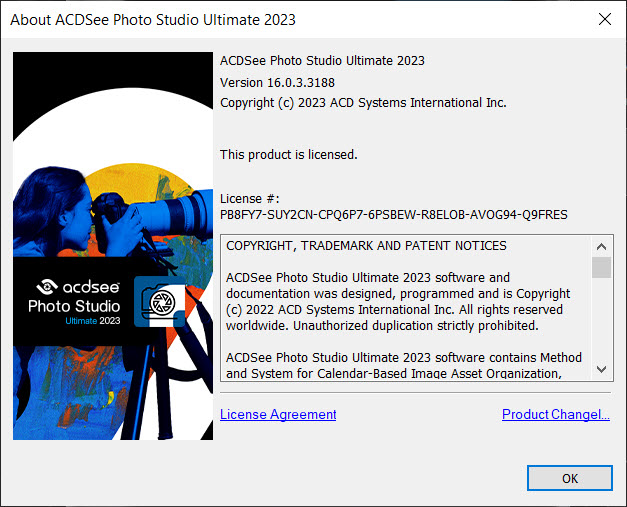Click the 'License #:' label

[250, 198]
